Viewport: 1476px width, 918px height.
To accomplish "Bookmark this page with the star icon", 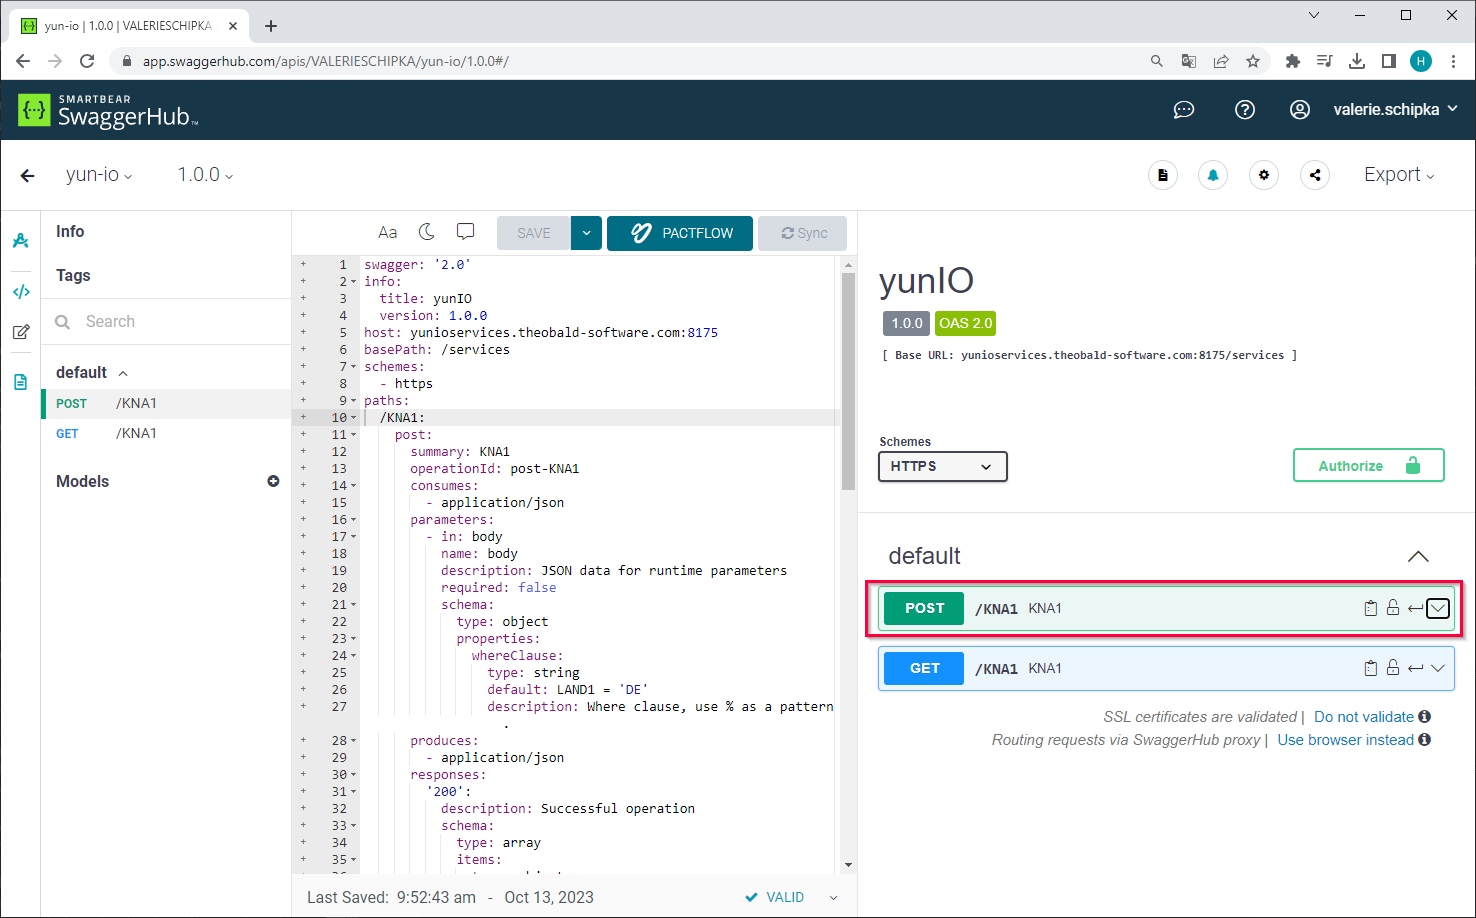I will click(x=1253, y=61).
